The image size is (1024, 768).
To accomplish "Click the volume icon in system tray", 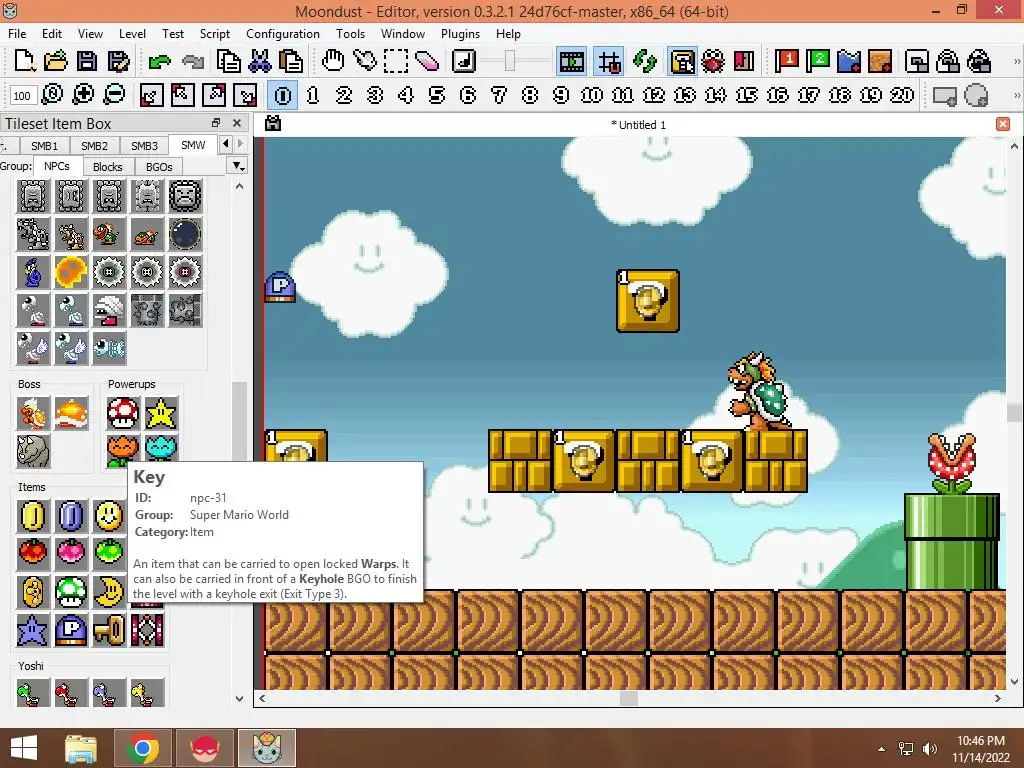I will point(929,749).
